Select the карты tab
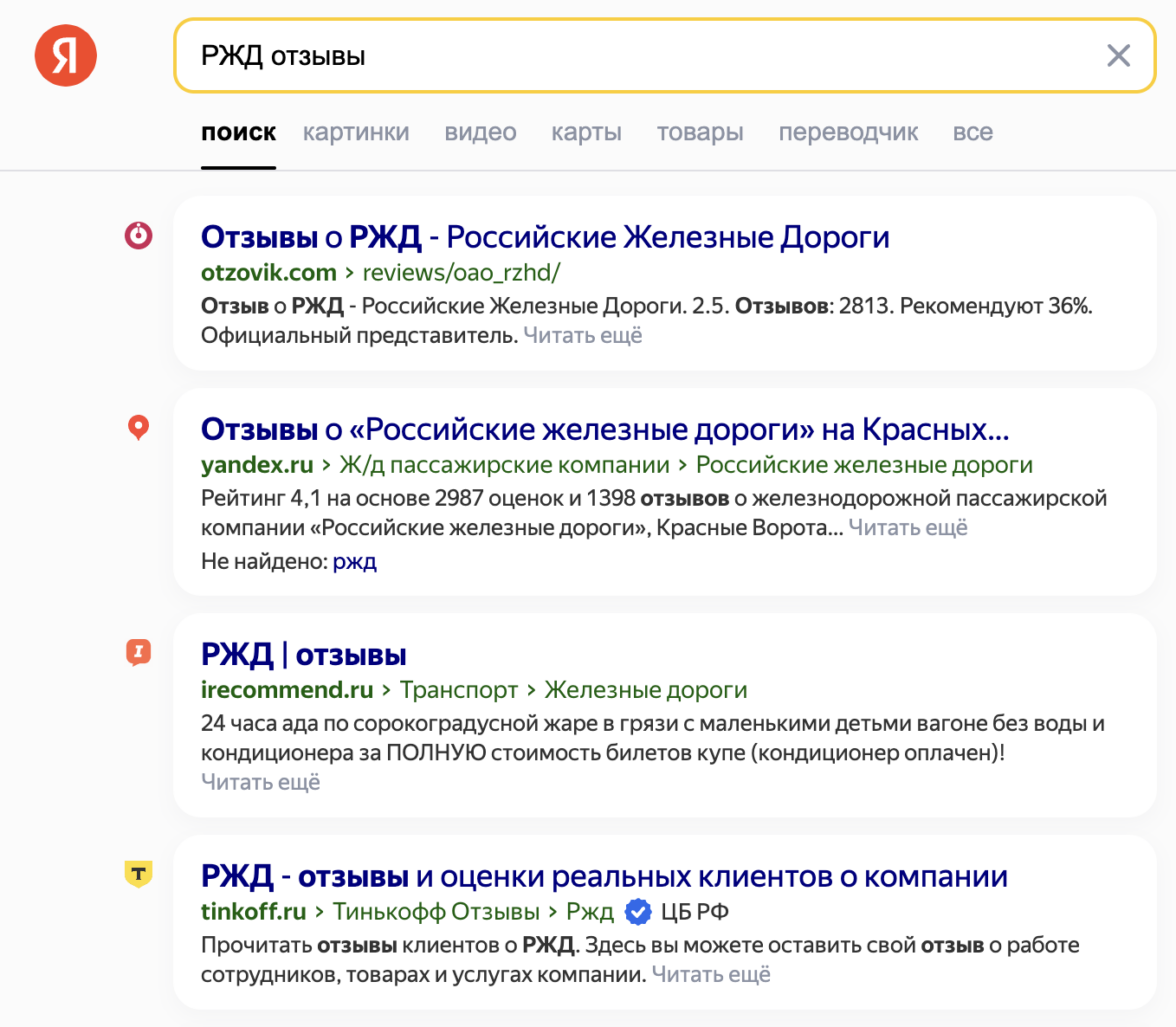 [x=586, y=133]
